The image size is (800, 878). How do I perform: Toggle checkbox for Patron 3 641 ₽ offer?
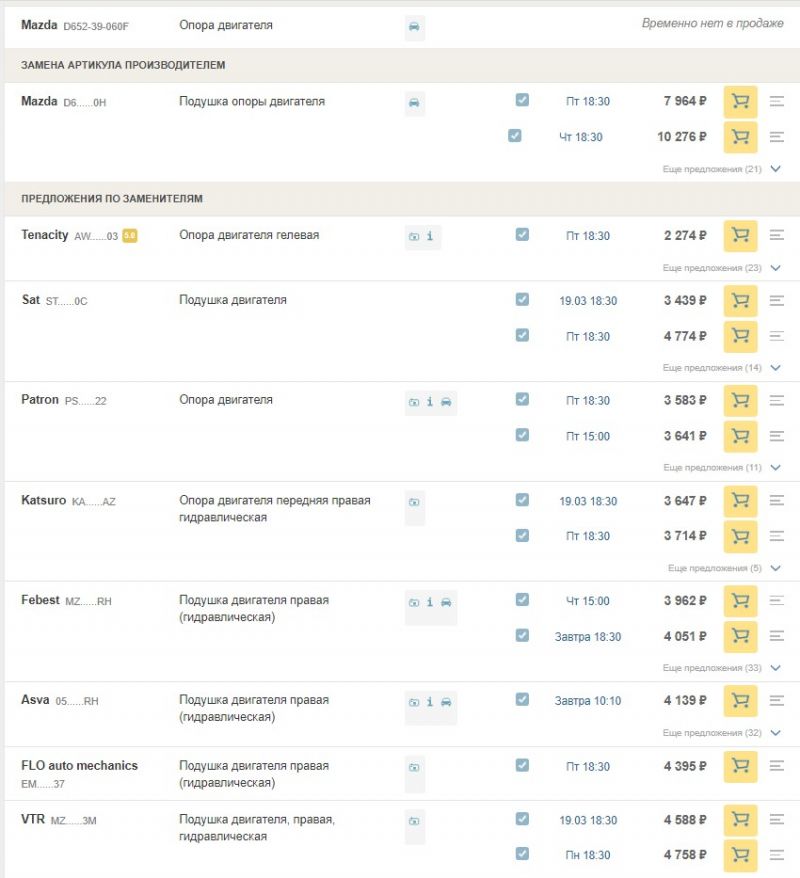click(522, 435)
